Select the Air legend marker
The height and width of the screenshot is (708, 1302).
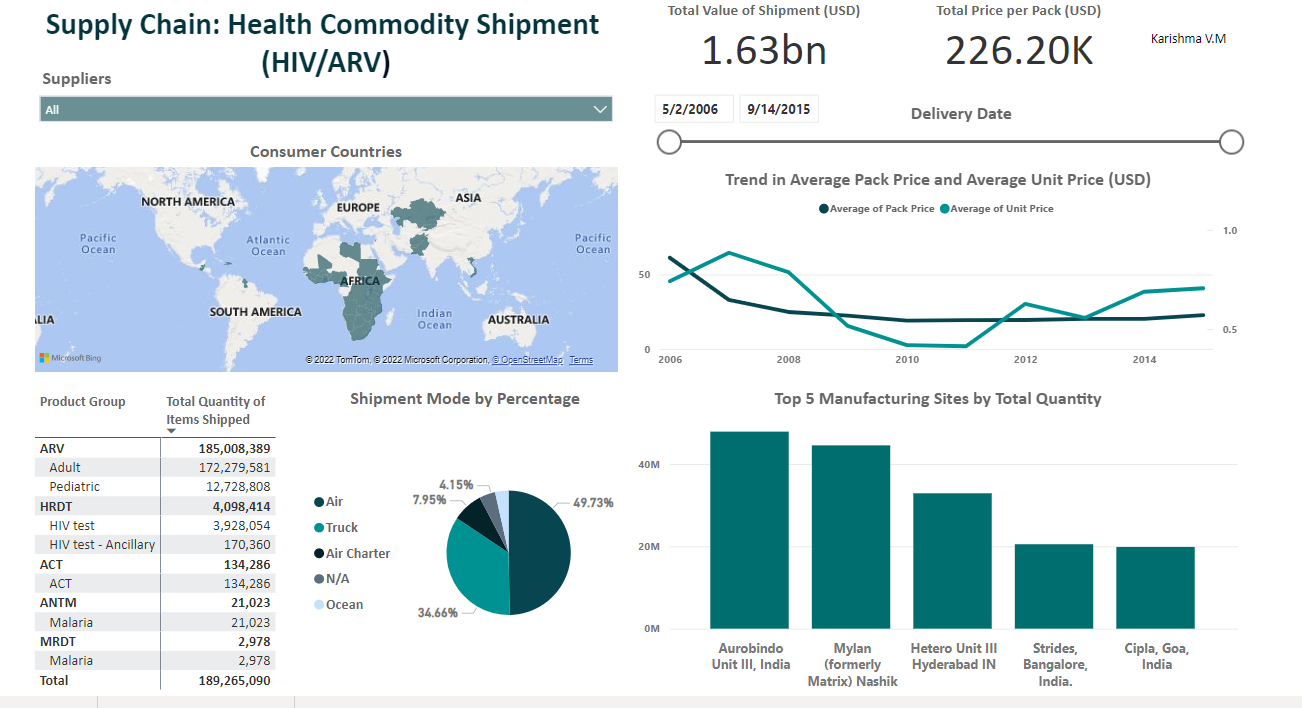(318, 501)
